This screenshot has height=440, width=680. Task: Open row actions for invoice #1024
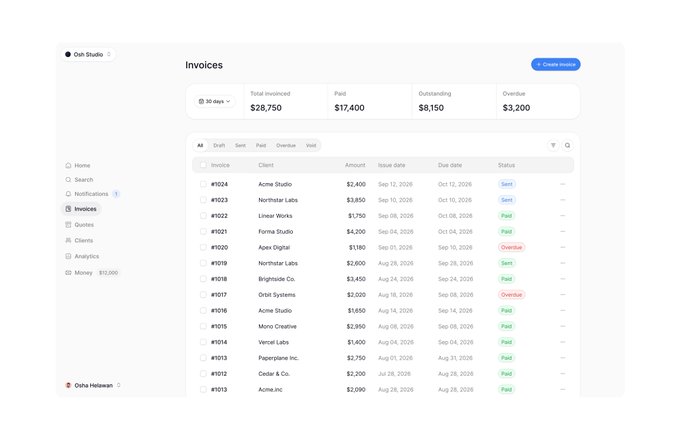[562, 184]
